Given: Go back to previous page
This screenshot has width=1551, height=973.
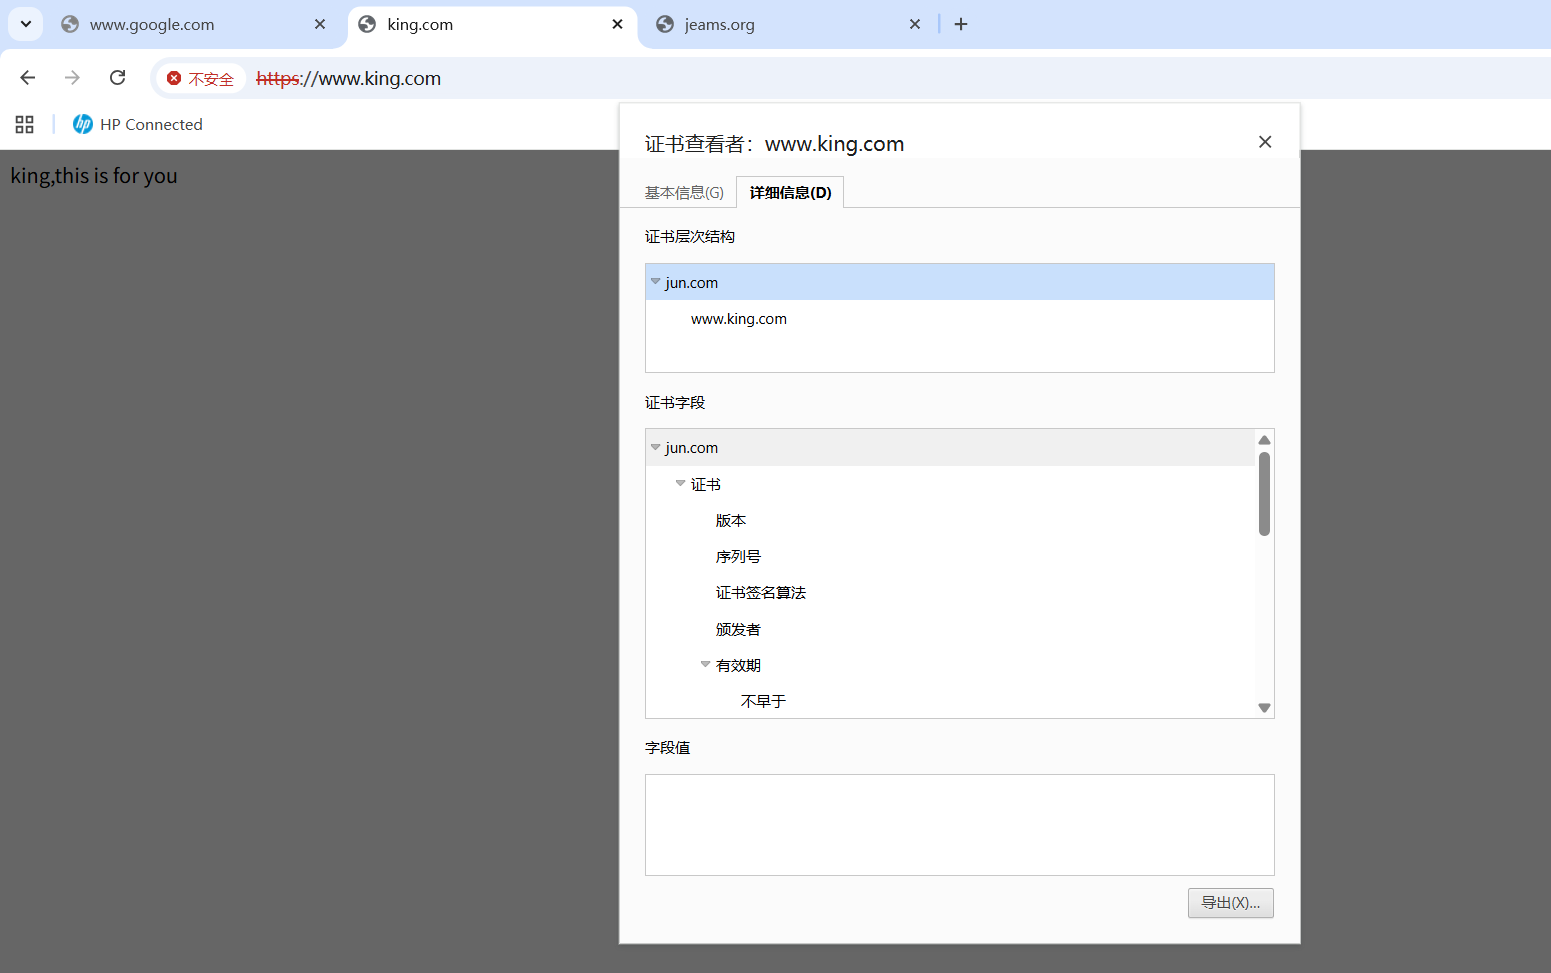Looking at the screenshot, I should pos(28,78).
